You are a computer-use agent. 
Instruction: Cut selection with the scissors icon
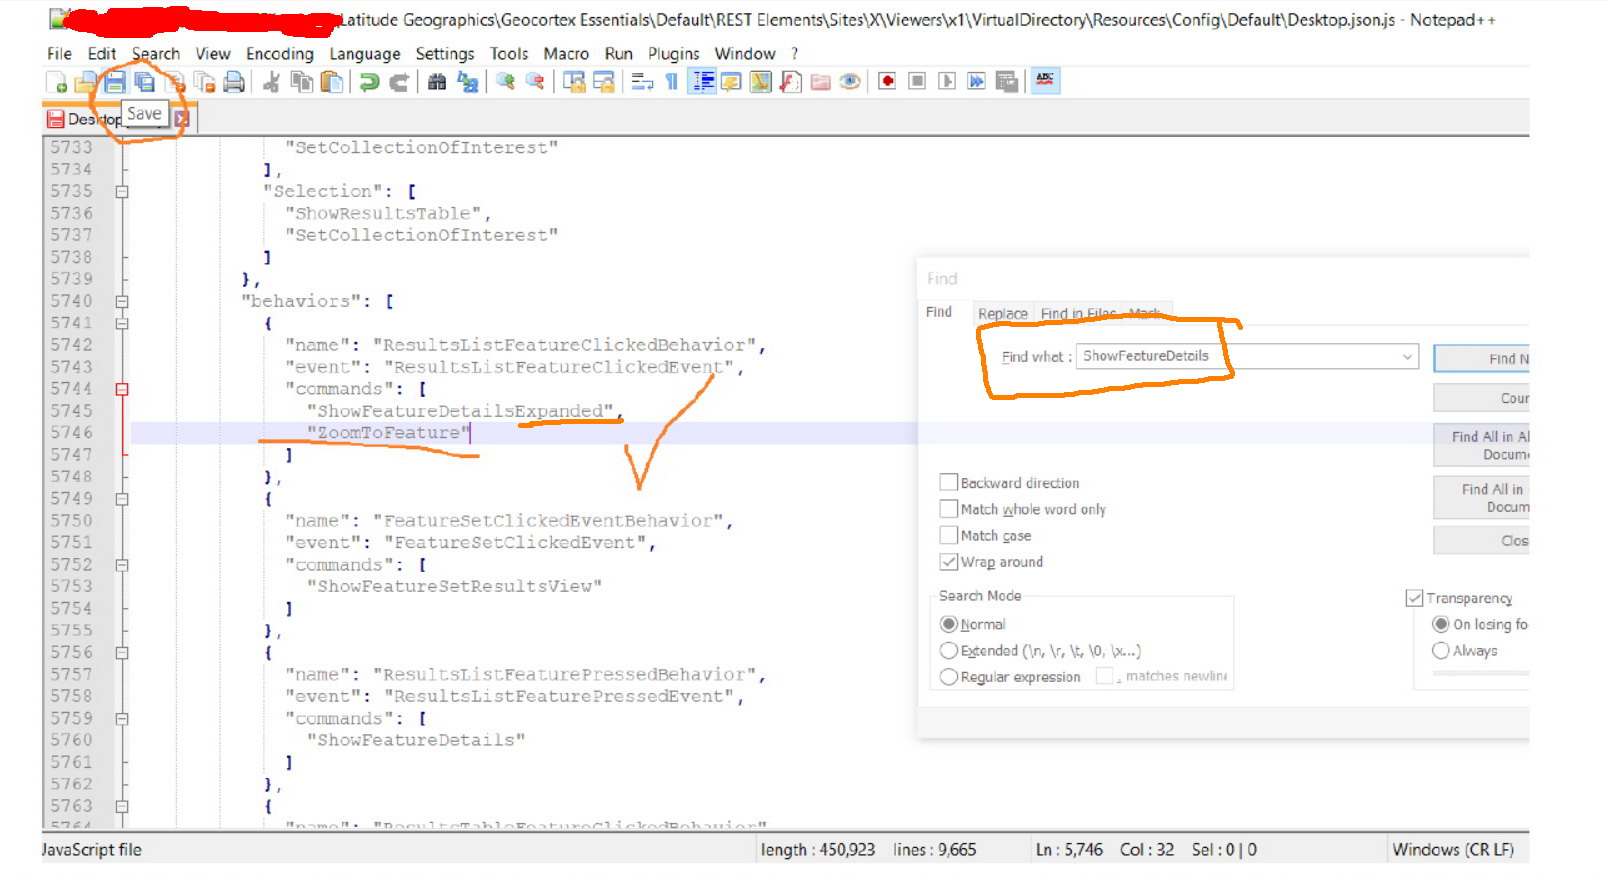pos(271,82)
